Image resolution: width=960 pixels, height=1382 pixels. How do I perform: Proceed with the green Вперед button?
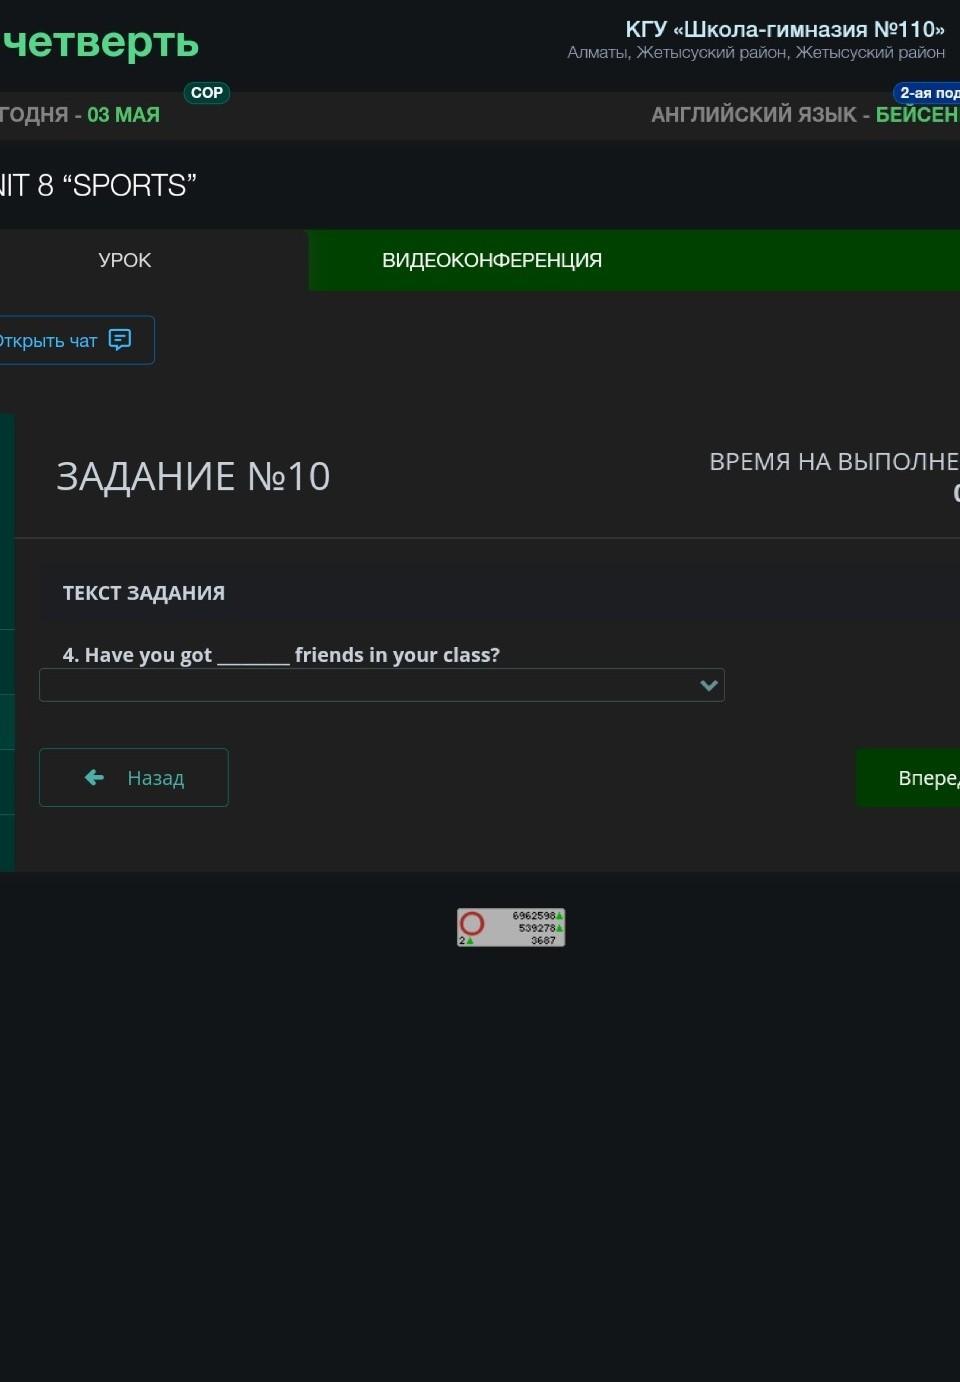(910, 777)
